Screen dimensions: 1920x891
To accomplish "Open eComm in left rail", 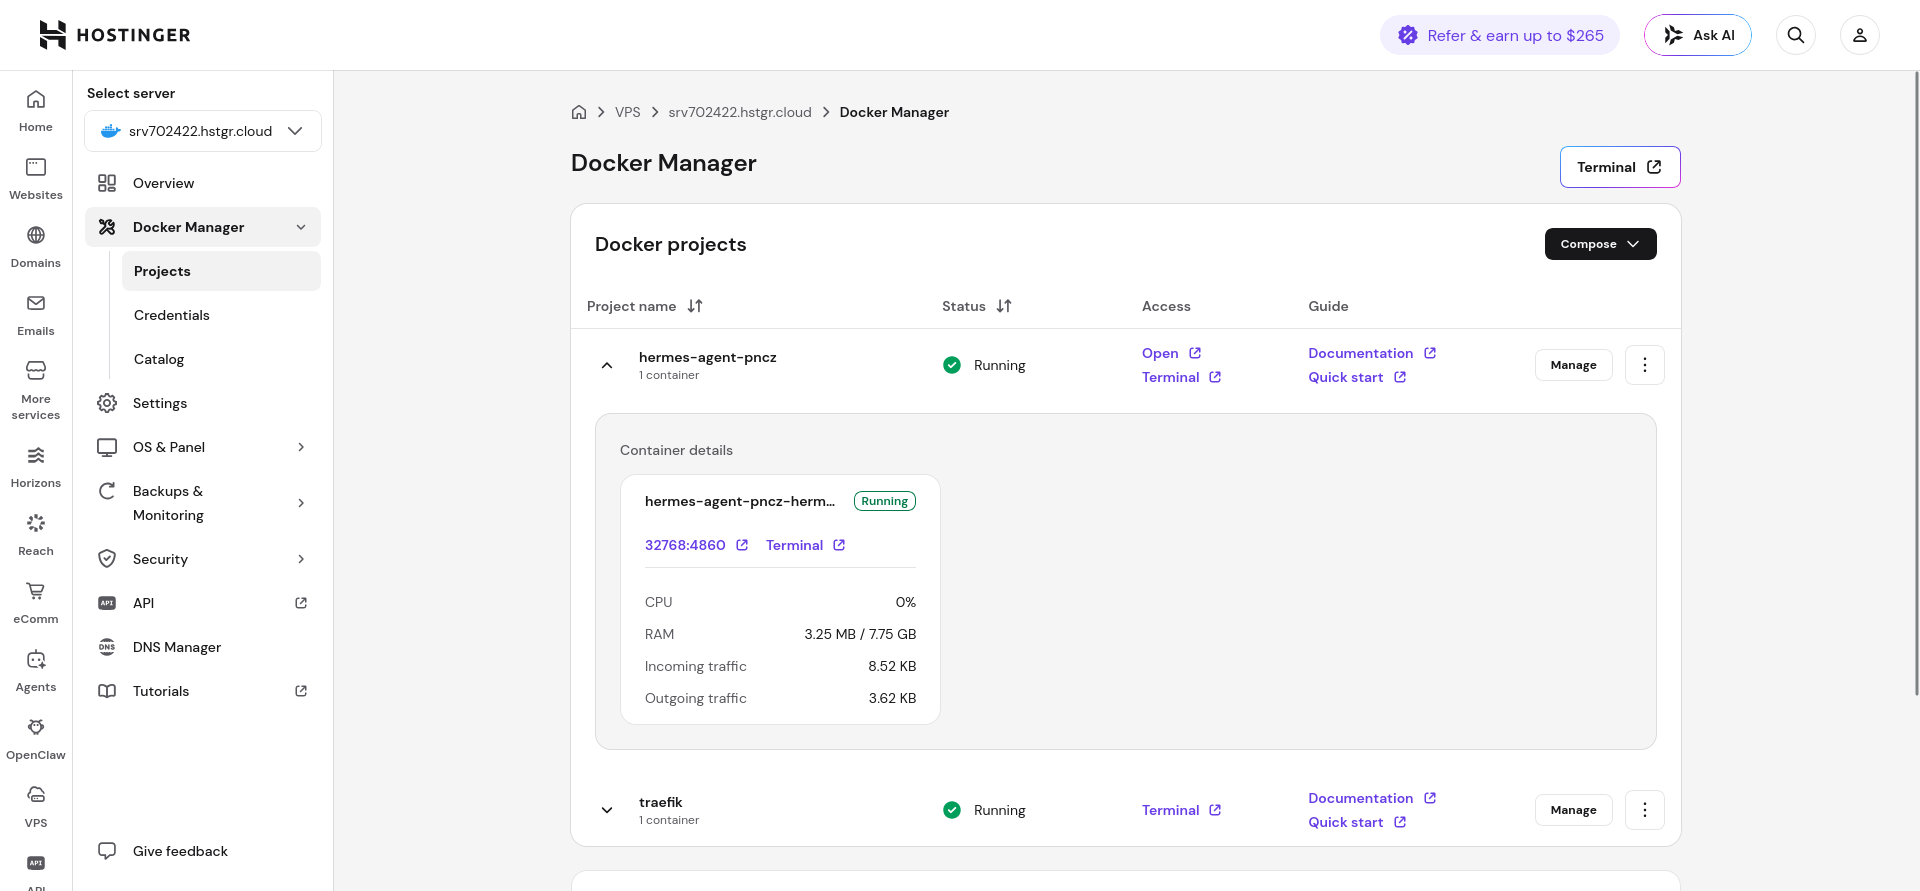I will 36,603.
